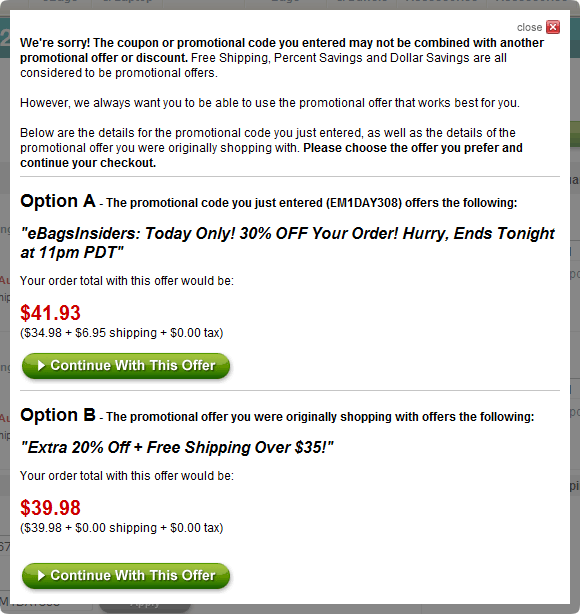This screenshot has width=580, height=614.
Task: Click the white arrow icon on Option A's button
Action: 41,365
